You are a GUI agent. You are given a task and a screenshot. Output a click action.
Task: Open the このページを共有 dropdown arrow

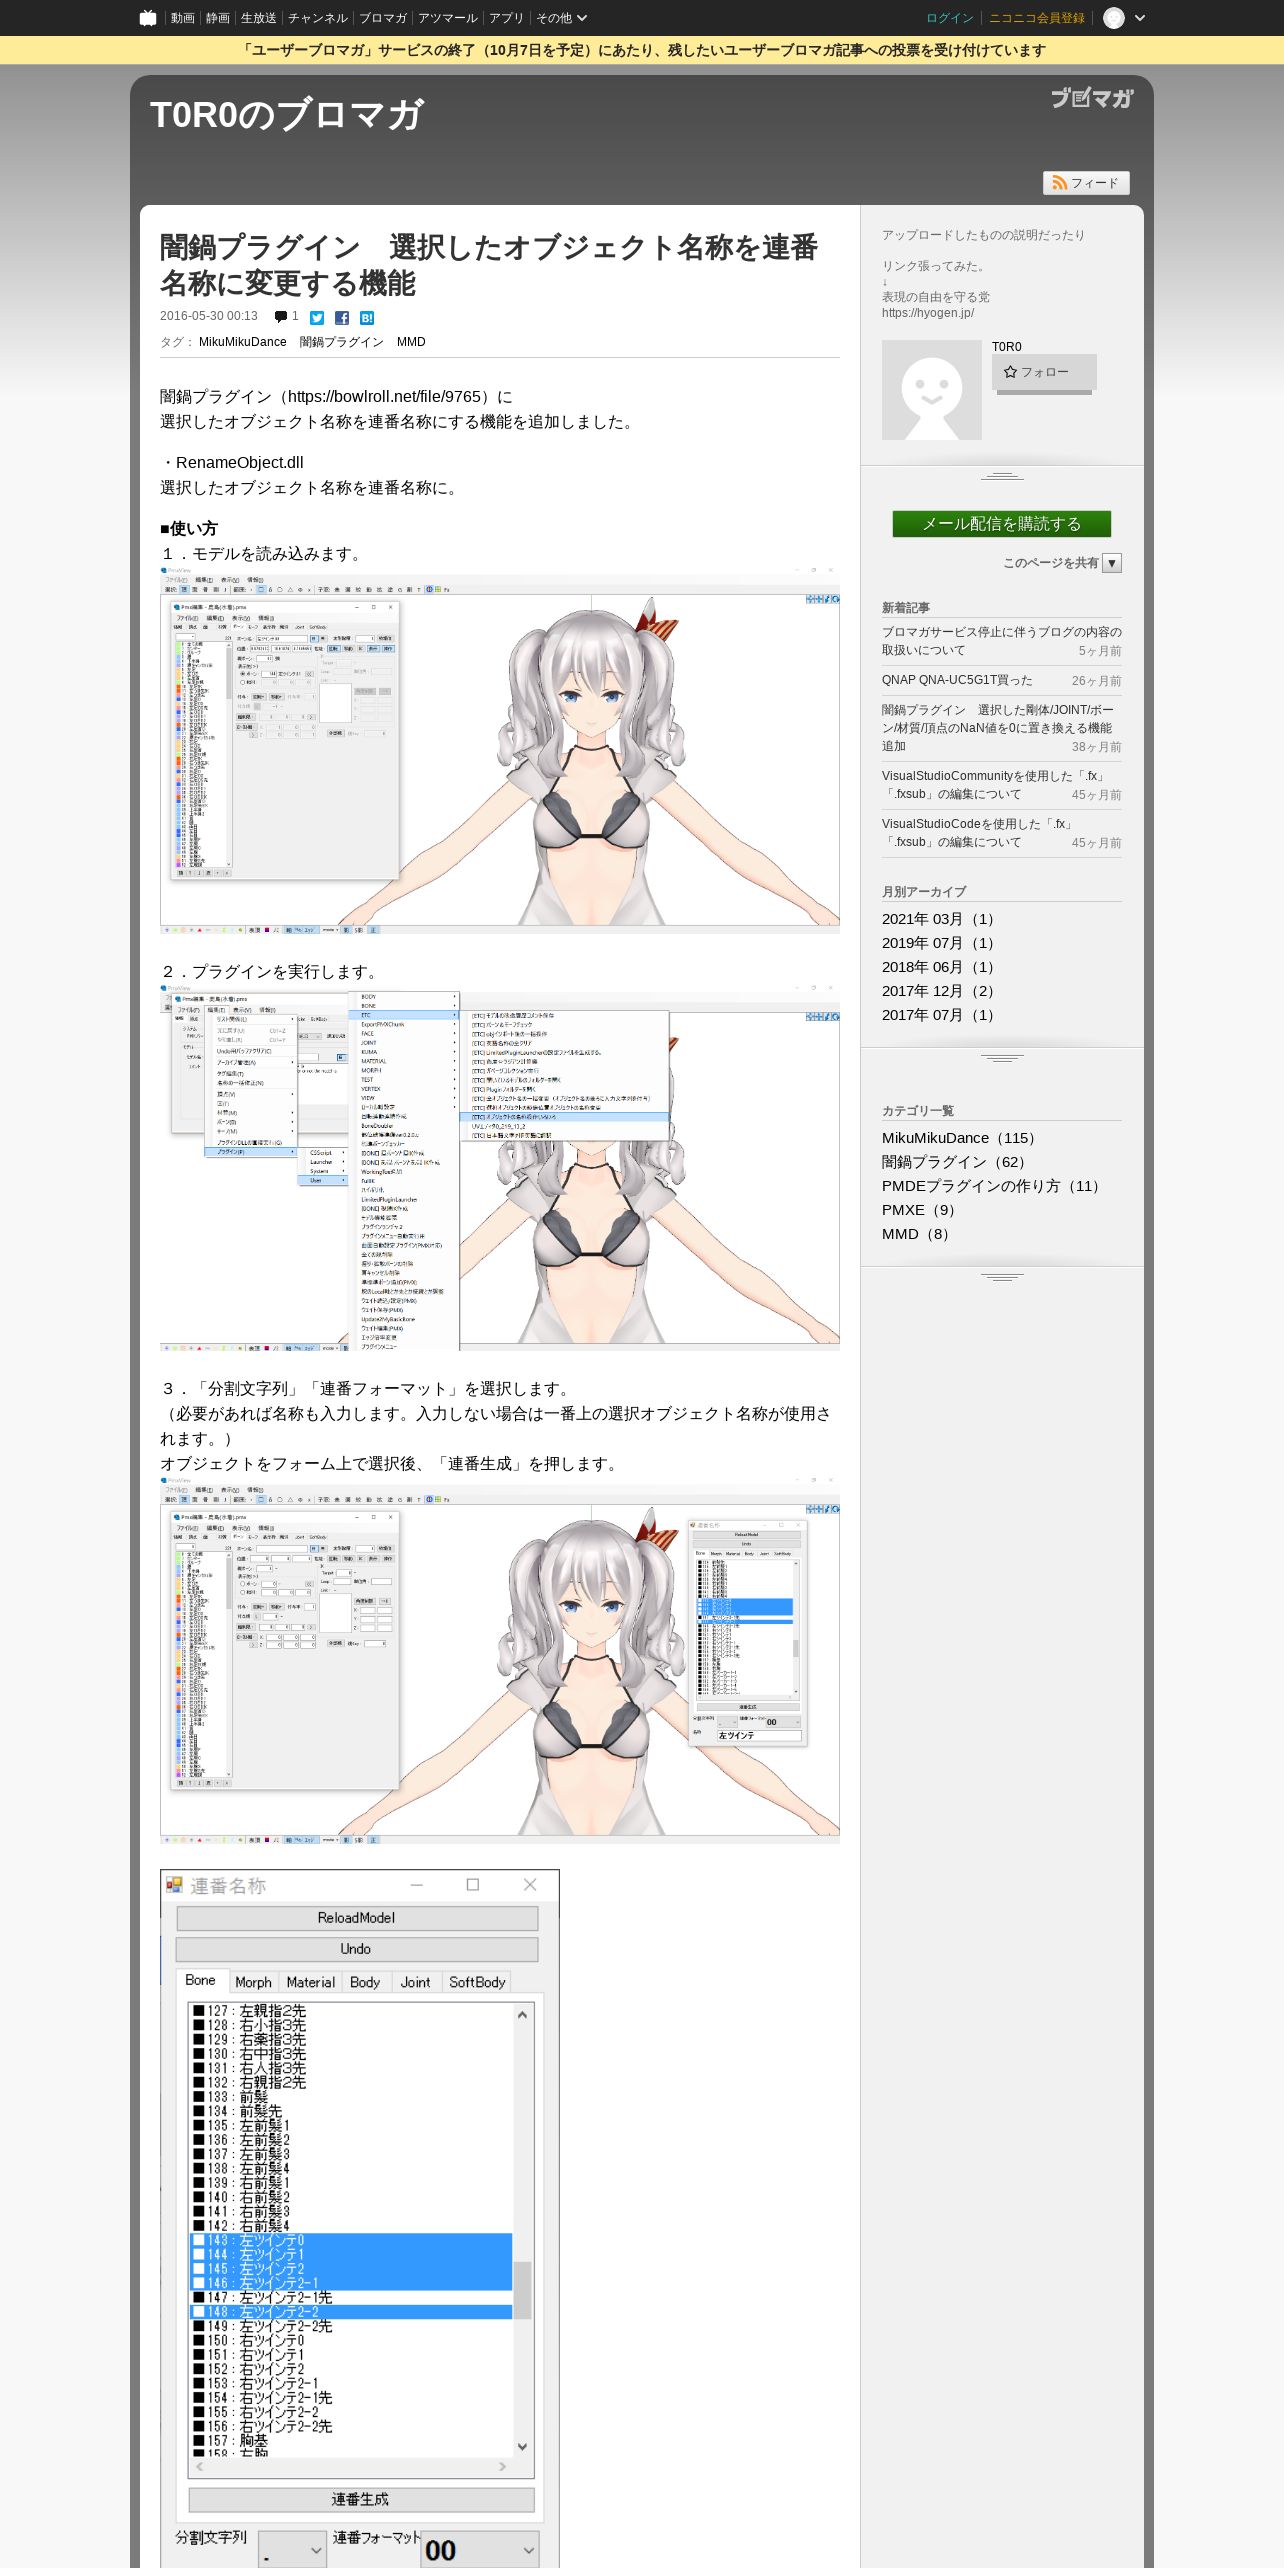coord(1112,563)
